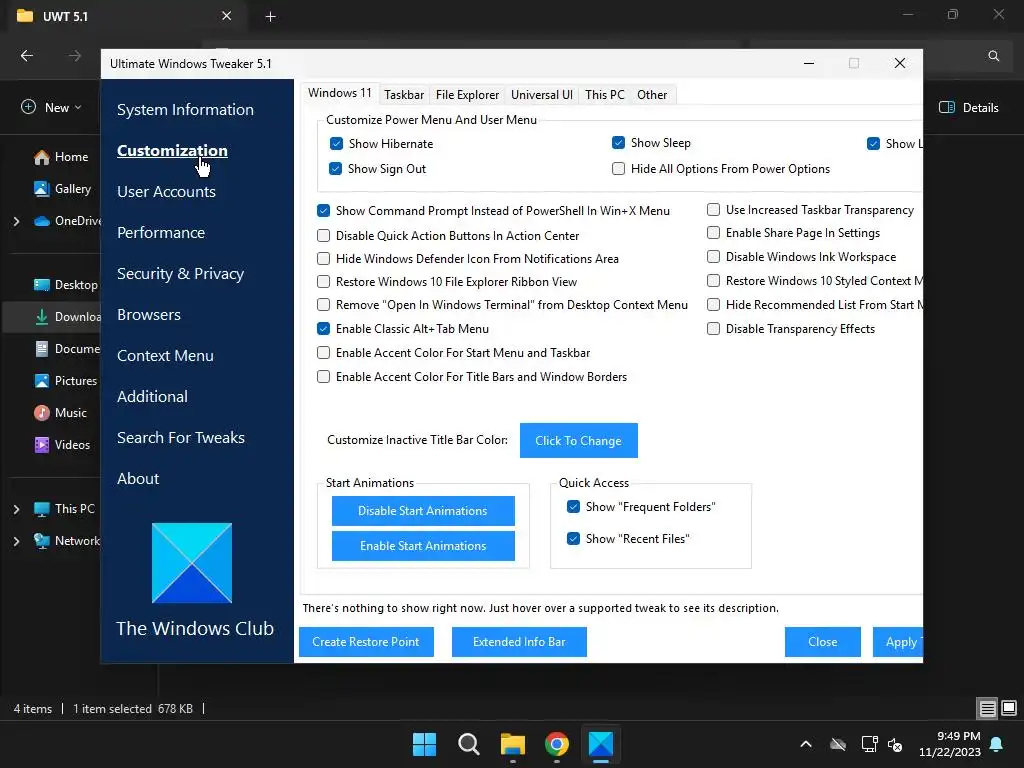Open Search For Tweaks section
This screenshot has height=768, width=1024.
click(x=181, y=438)
